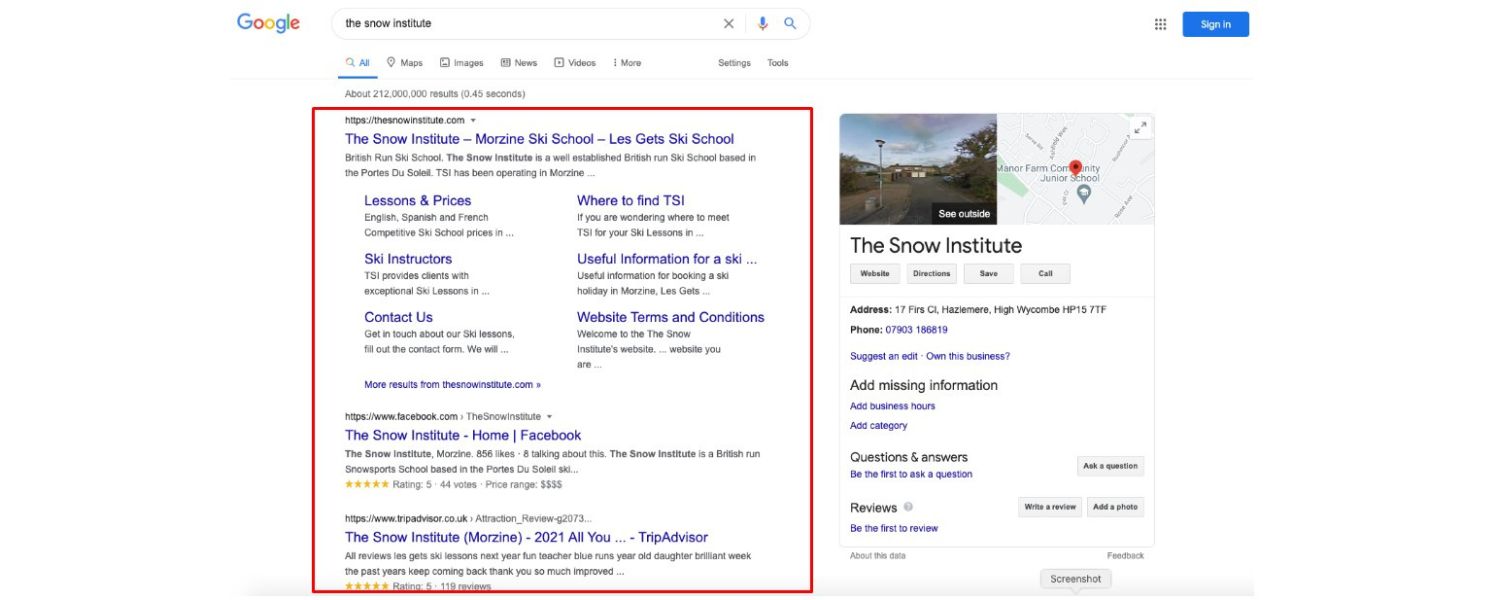Click the search magnifier icon
The height and width of the screenshot is (600, 1500).
click(x=790, y=23)
